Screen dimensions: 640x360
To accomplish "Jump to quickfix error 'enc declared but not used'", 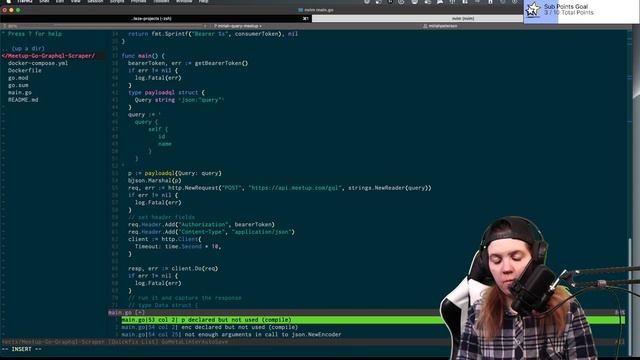I will point(210,327).
